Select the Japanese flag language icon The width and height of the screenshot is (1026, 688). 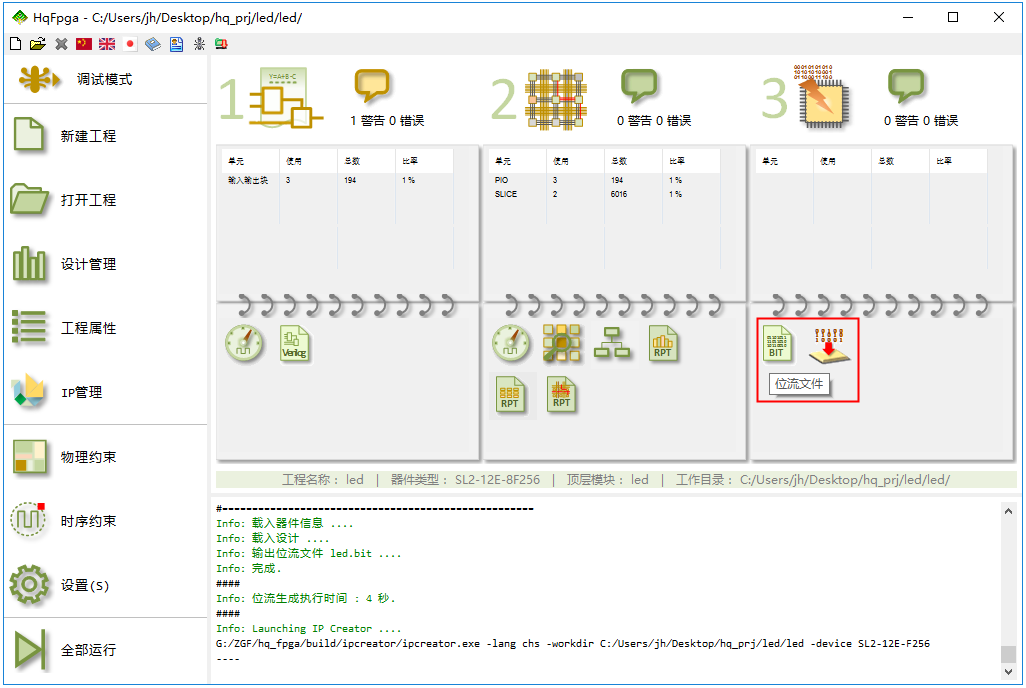pyautogui.click(x=130, y=44)
